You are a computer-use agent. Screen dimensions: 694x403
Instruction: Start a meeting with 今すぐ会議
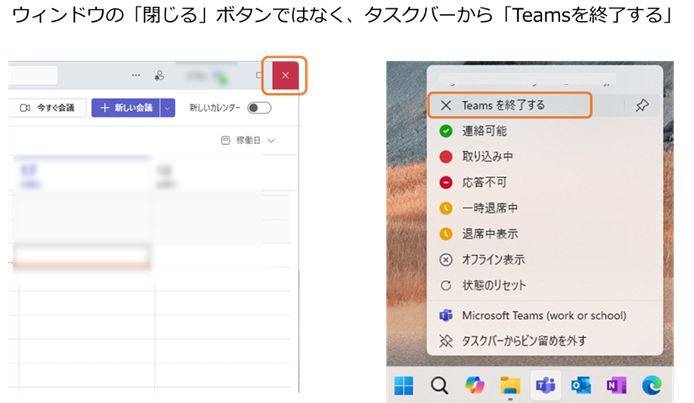pos(47,107)
